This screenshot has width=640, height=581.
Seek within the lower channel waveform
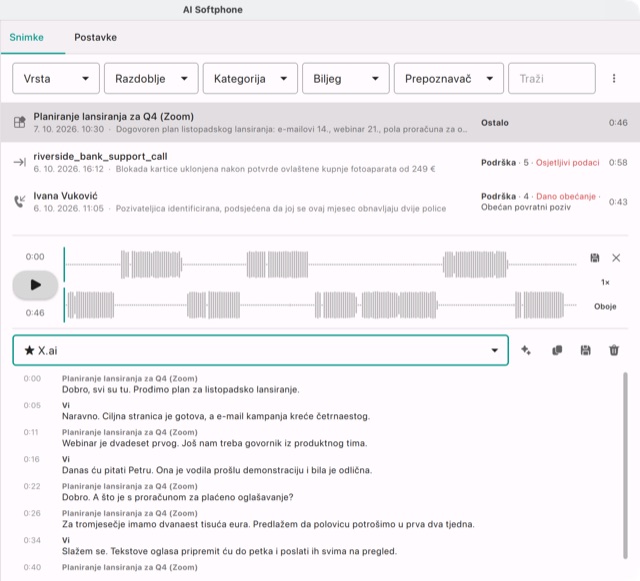tap(321, 305)
